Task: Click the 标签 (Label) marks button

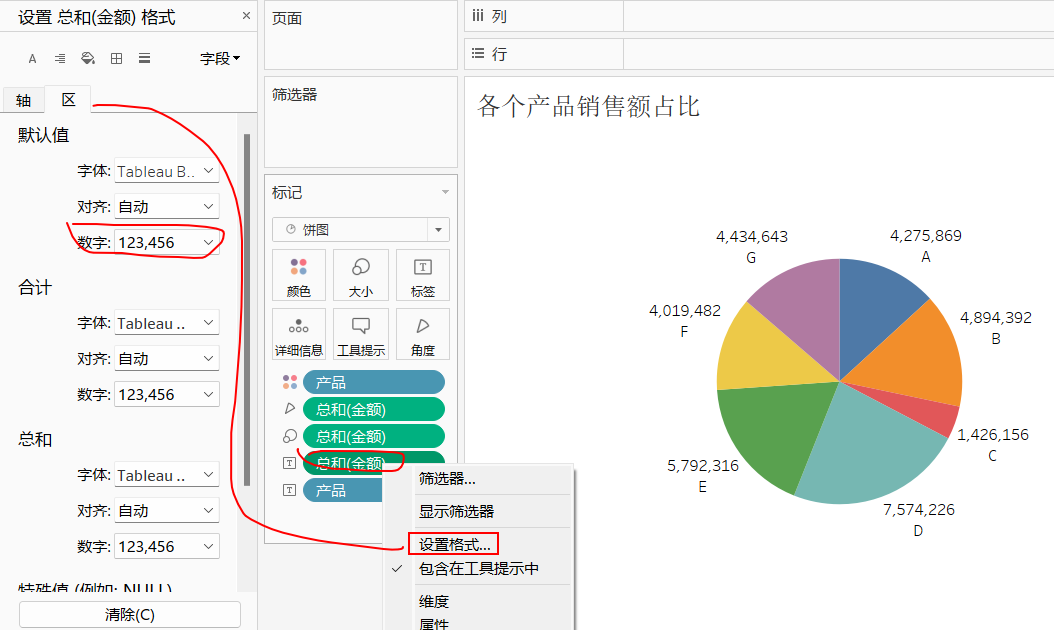Action: point(422,276)
